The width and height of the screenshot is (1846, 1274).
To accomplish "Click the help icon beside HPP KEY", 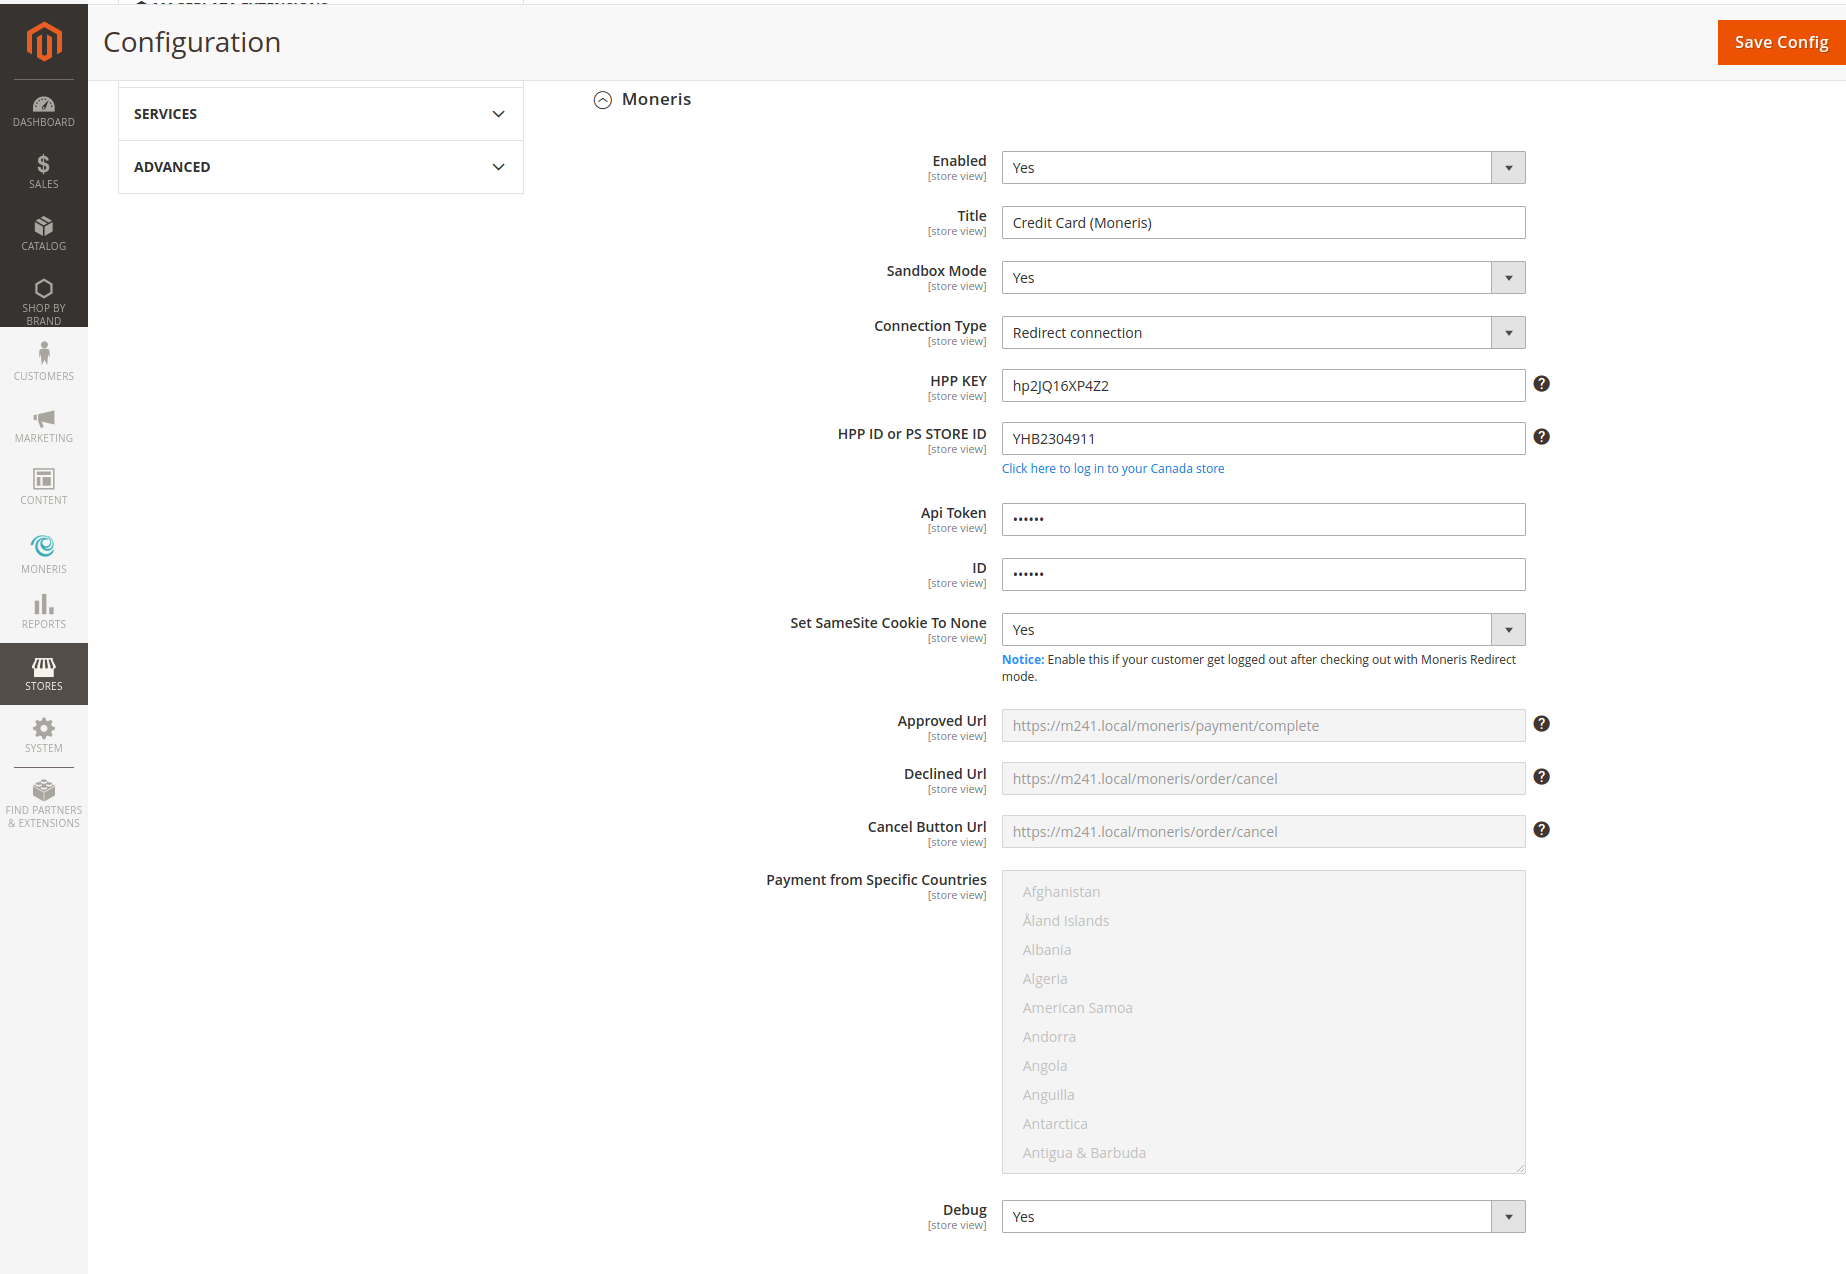I will (x=1541, y=384).
